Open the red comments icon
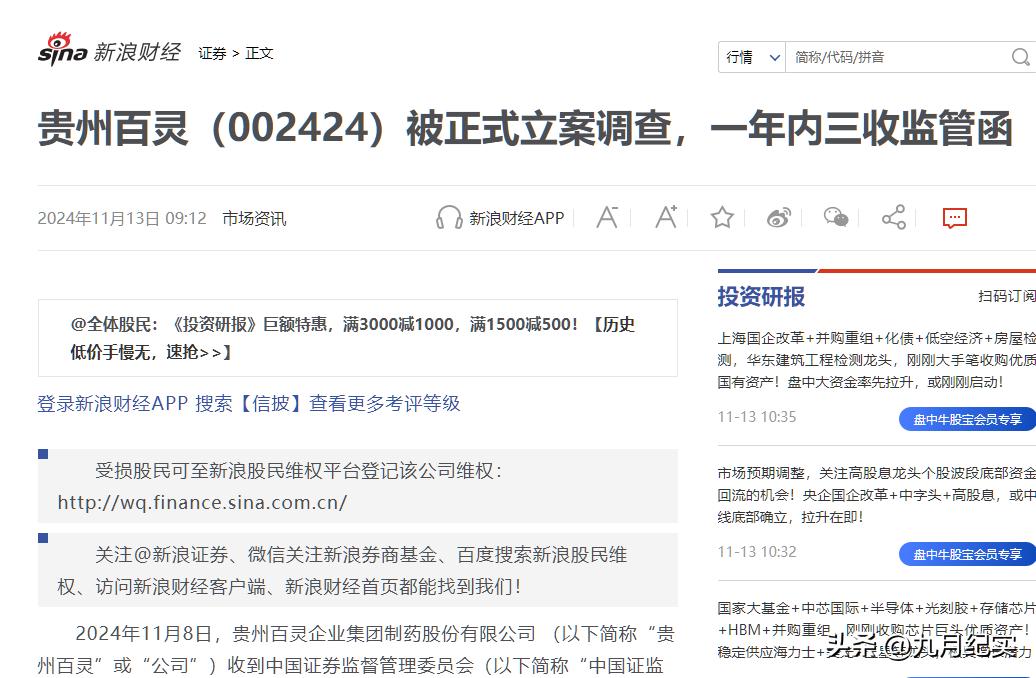1036x678 pixels. click(x=955, y=217)
